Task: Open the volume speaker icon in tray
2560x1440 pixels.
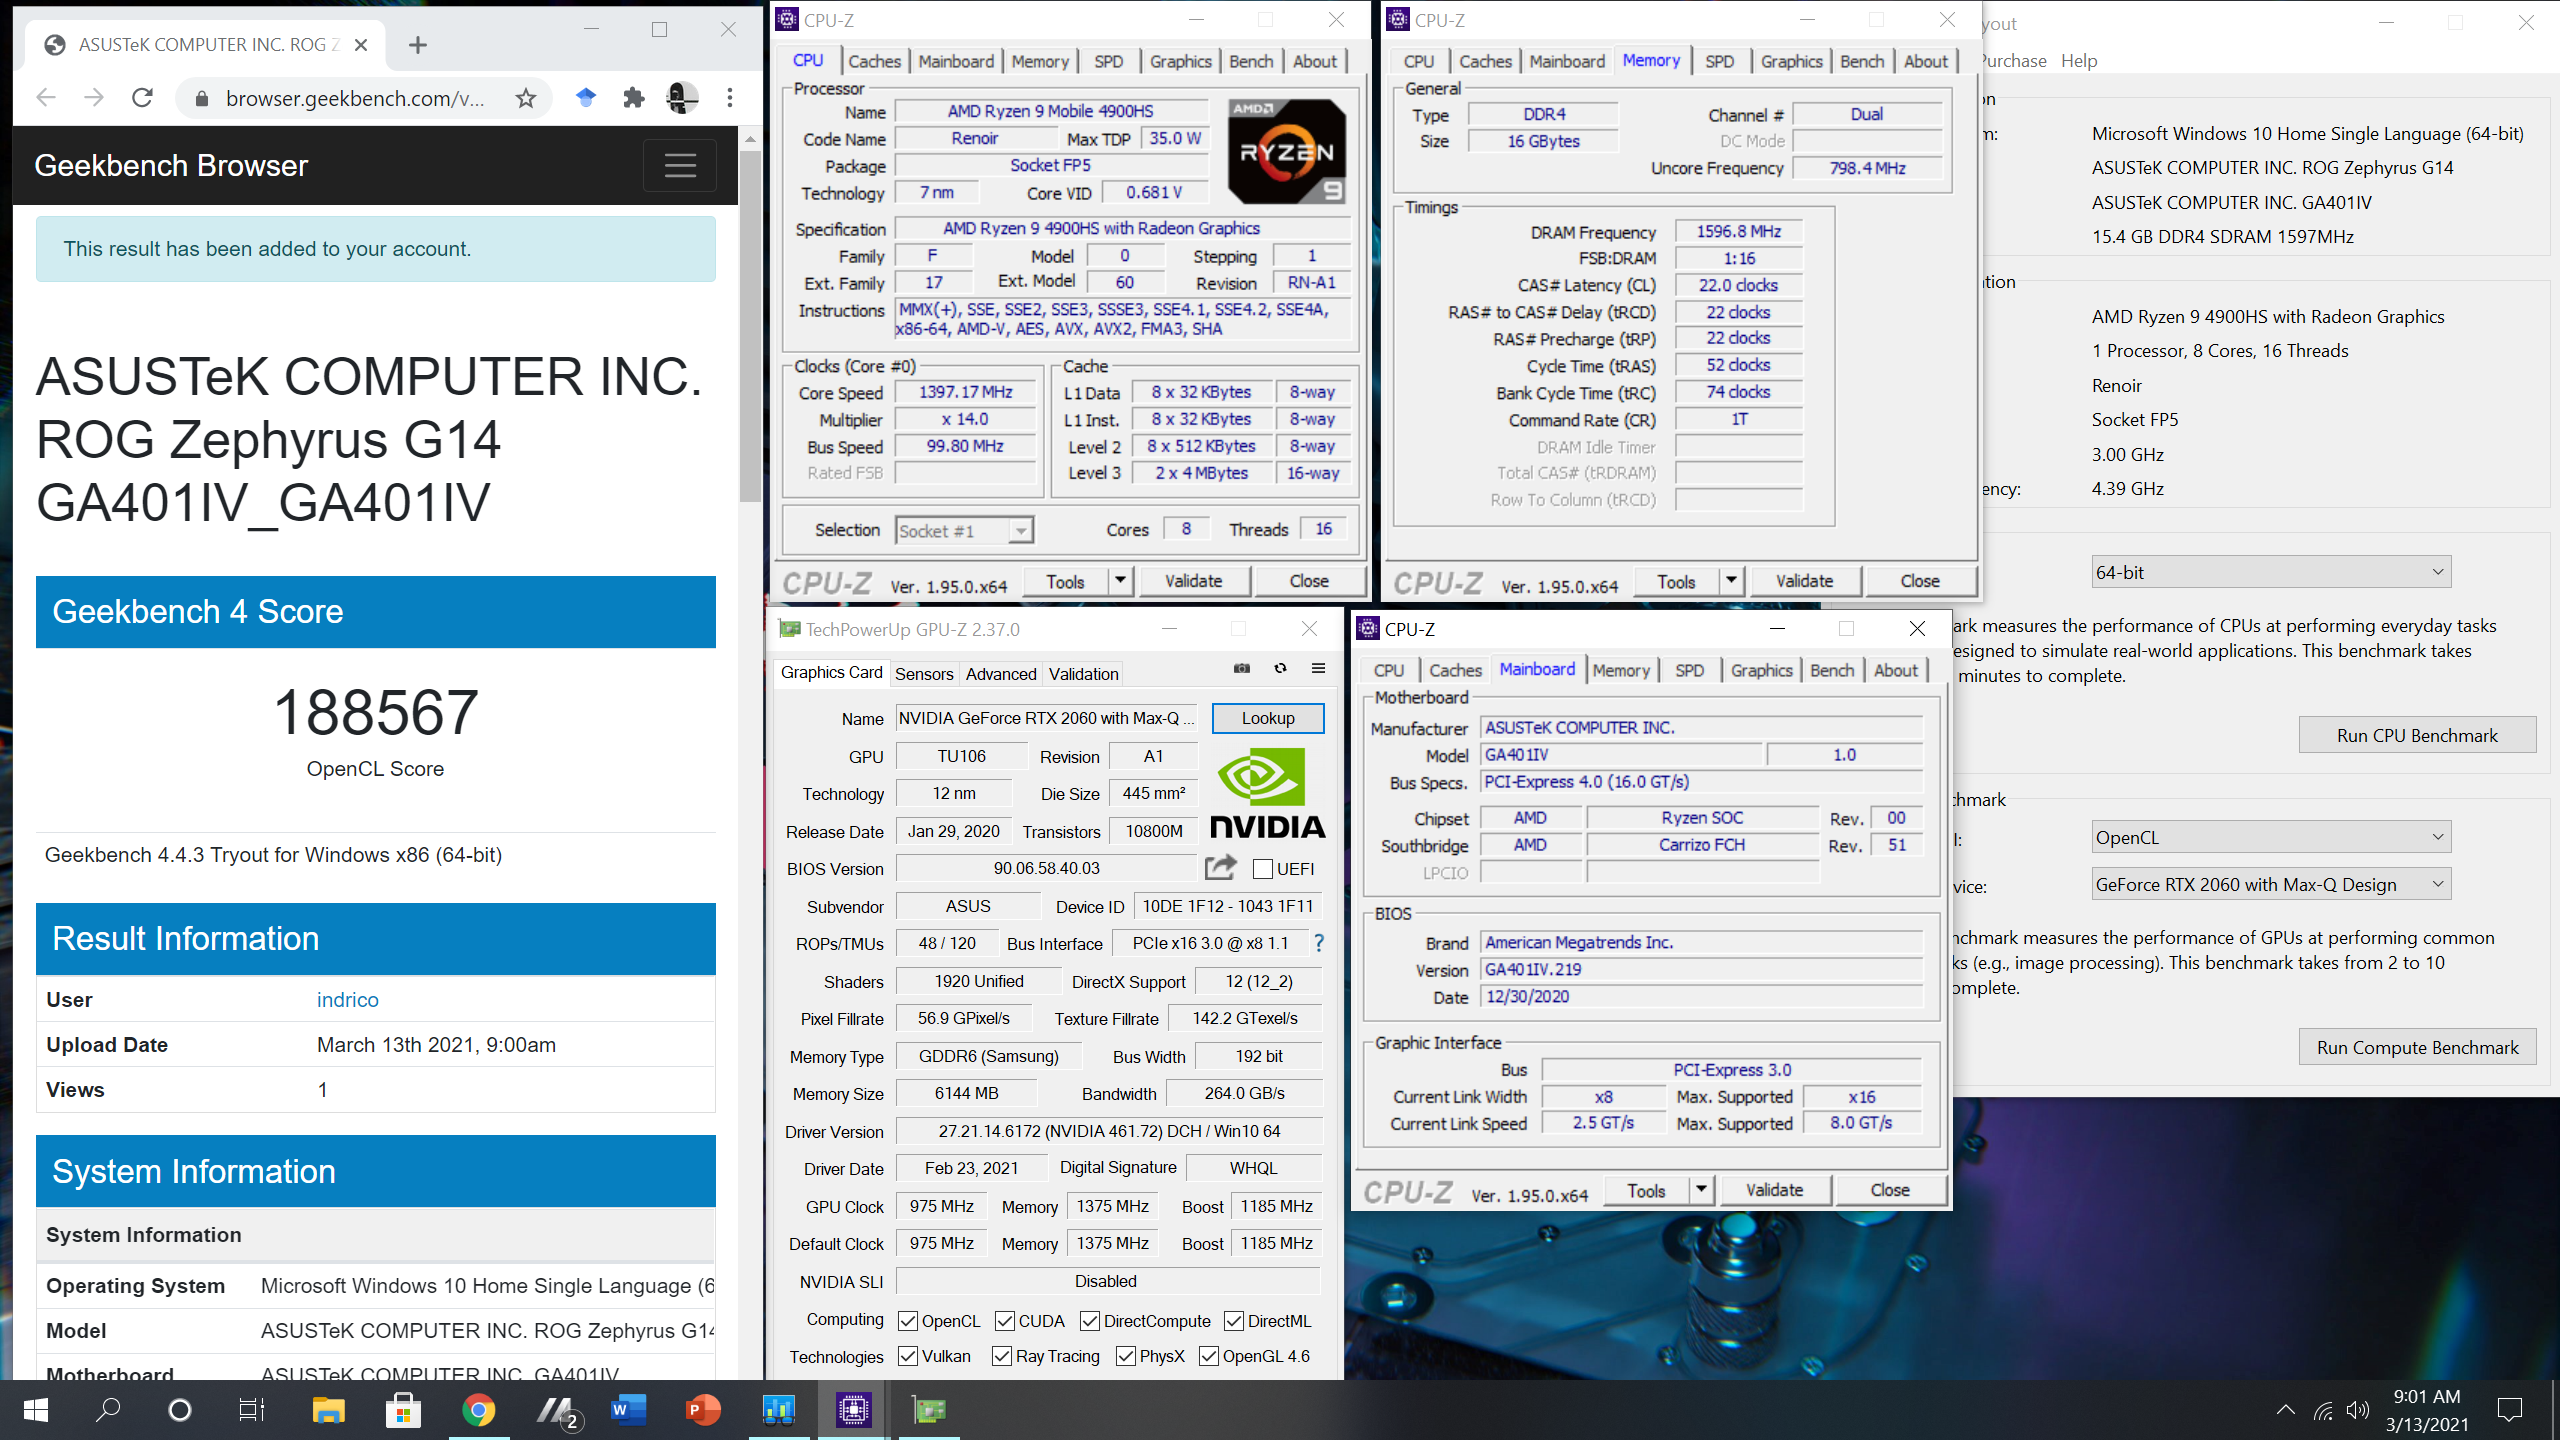Action: click(x=2358, y=1410)
